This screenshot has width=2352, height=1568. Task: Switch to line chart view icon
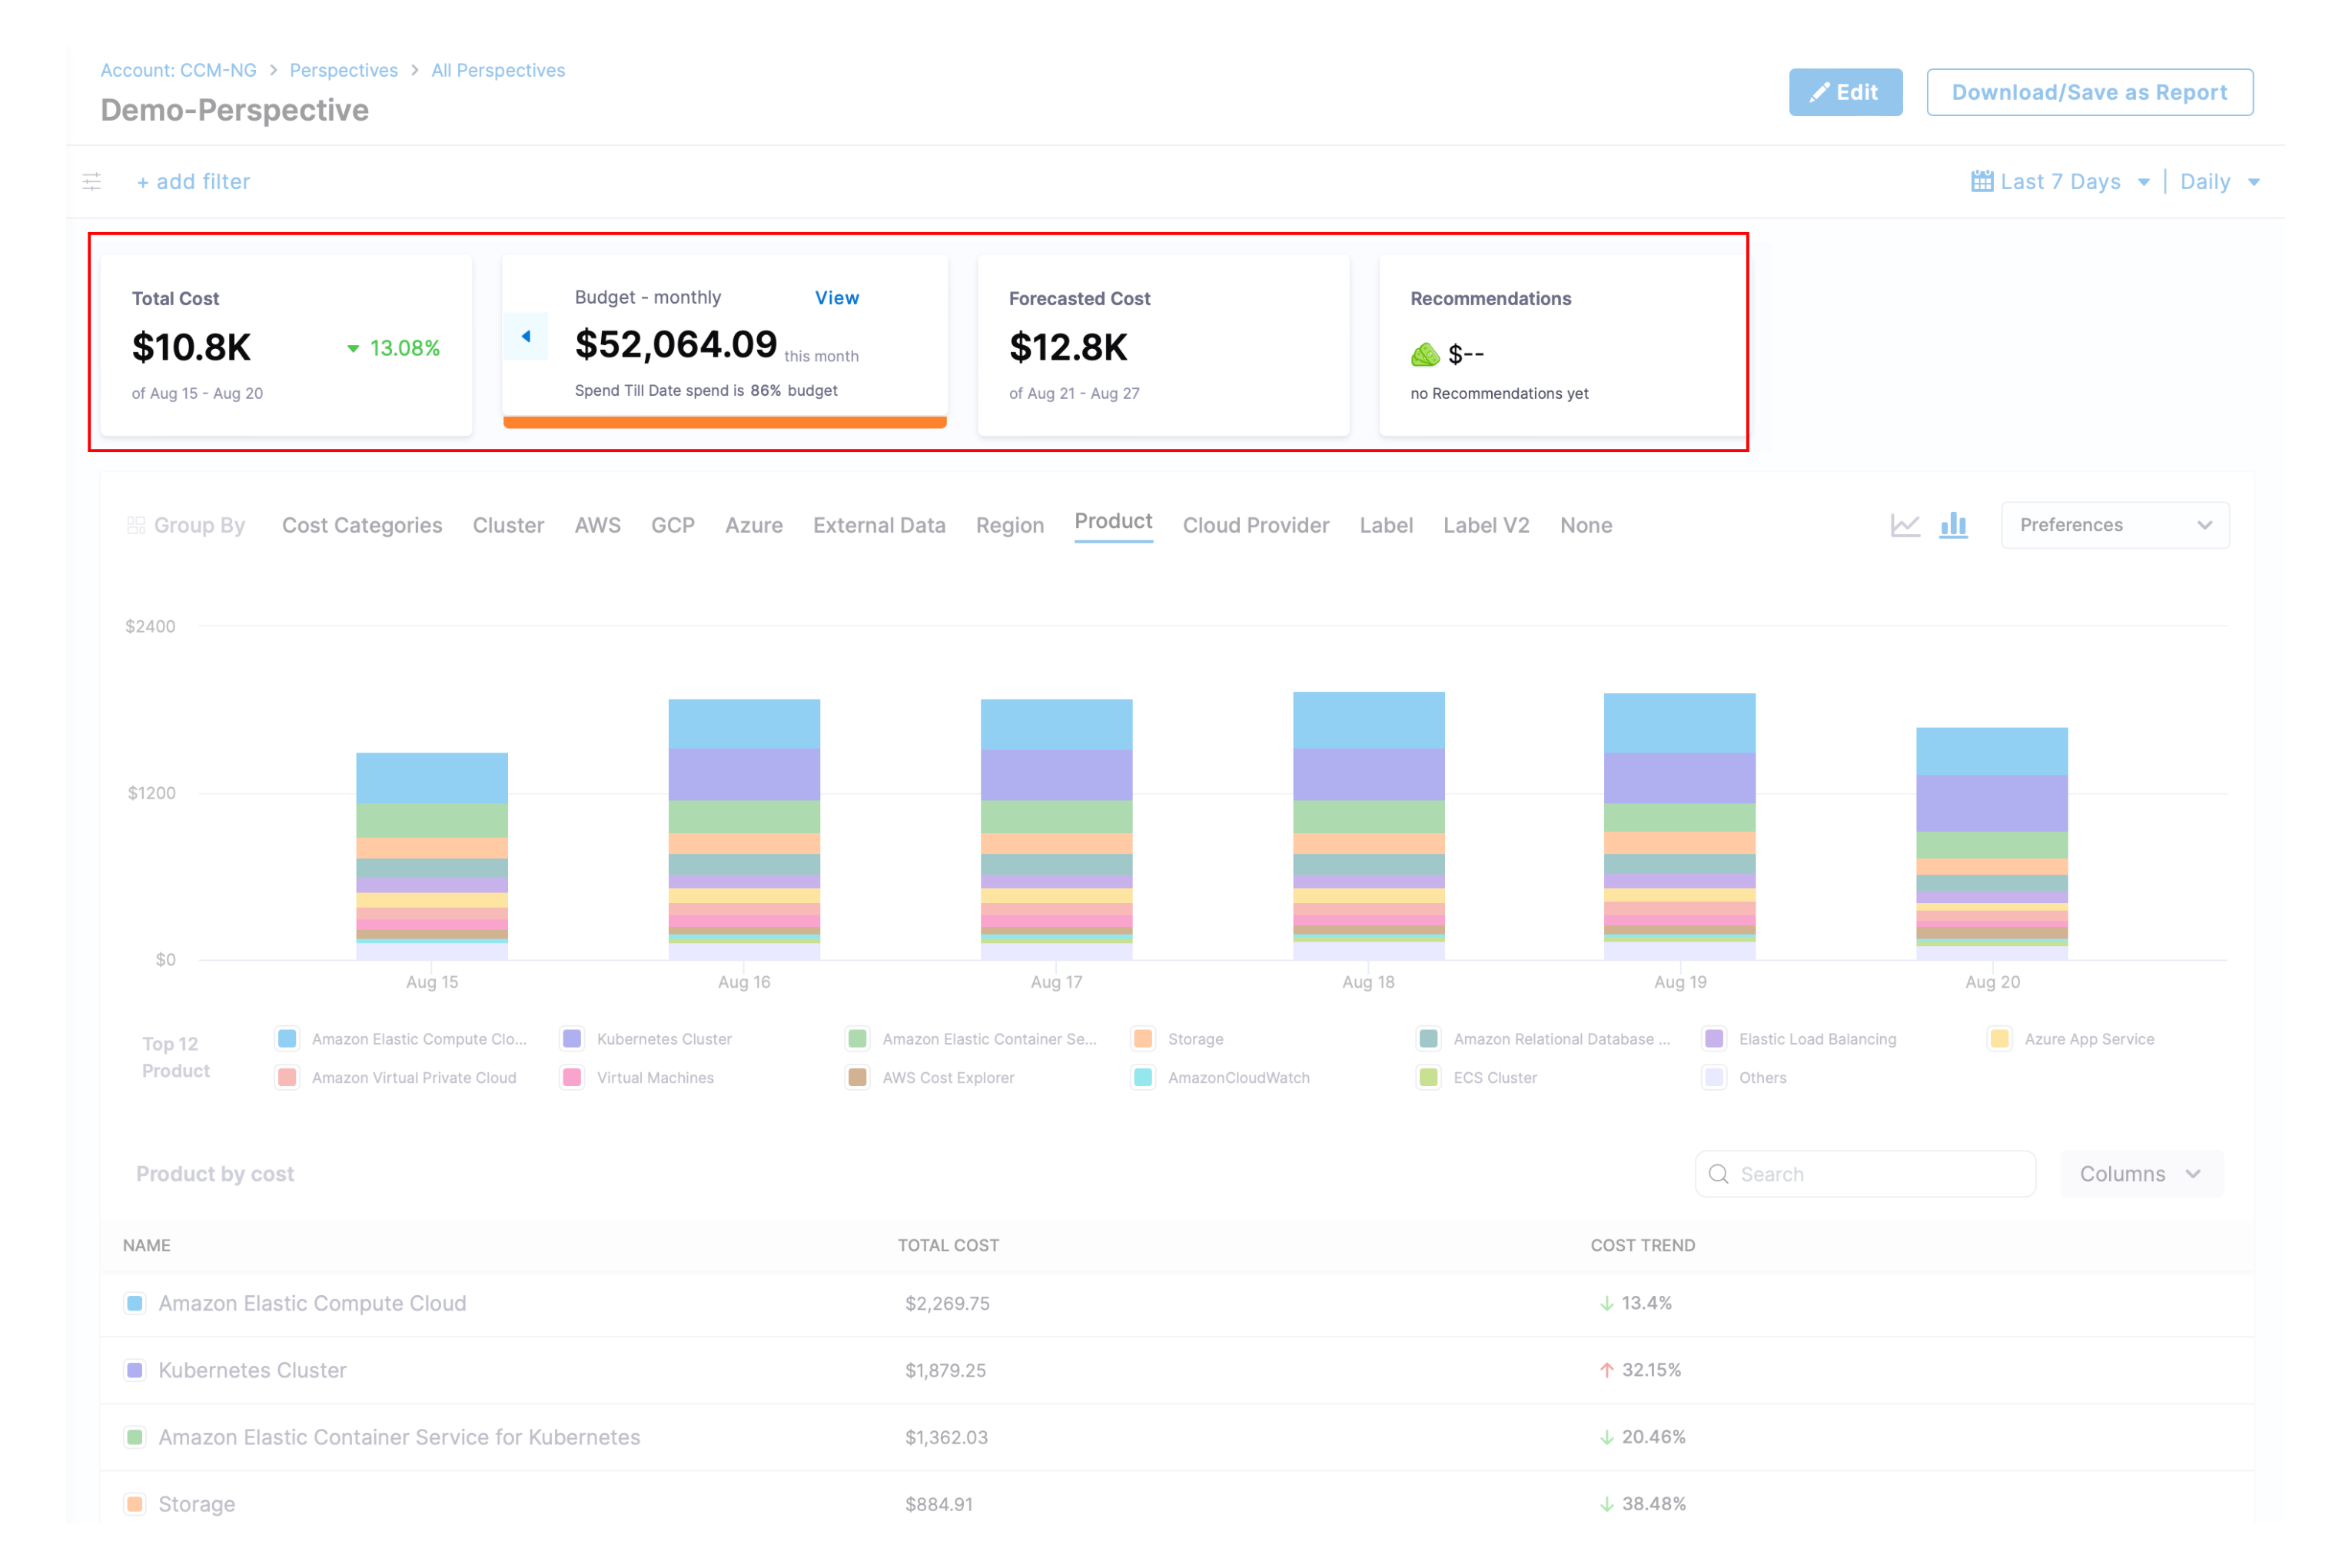coord(1905,525)
